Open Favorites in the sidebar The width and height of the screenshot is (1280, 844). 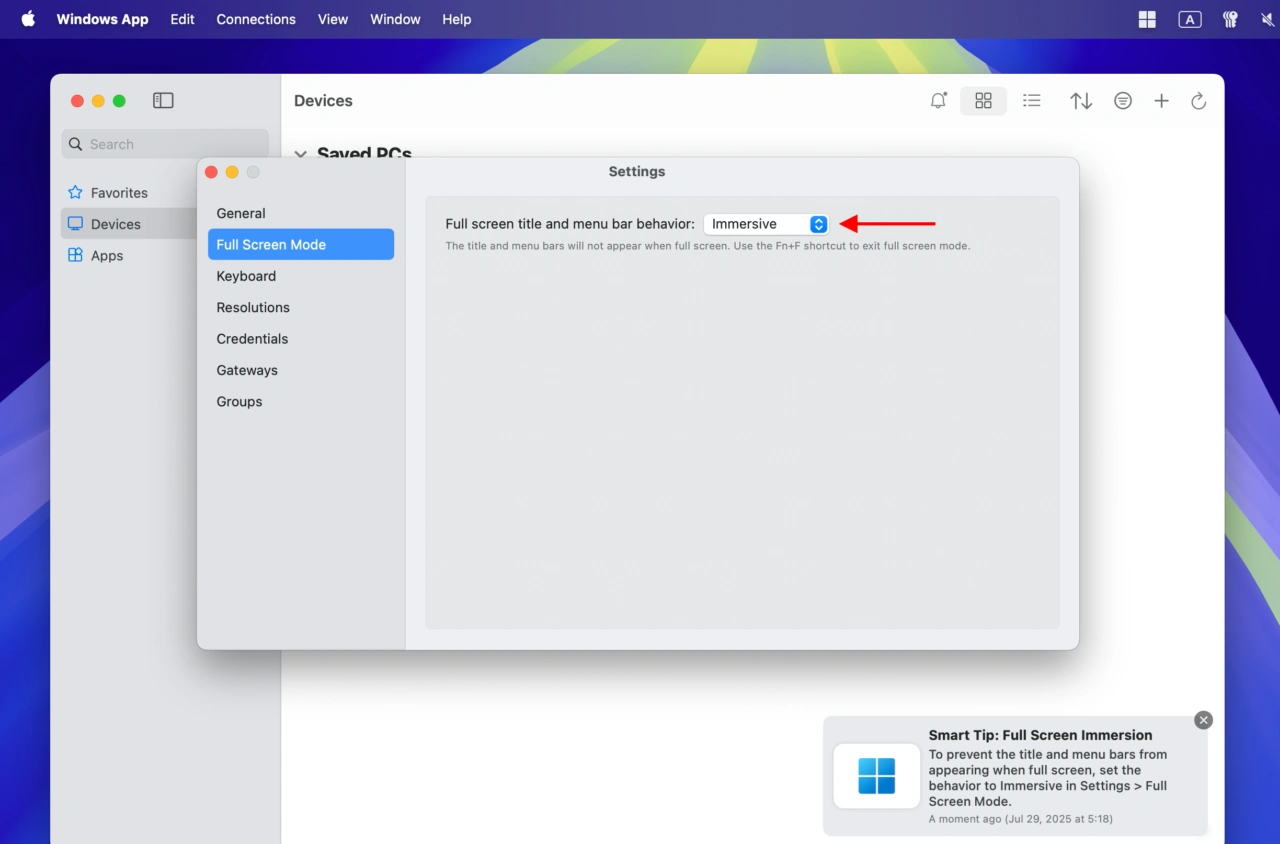[x=119, y=193]
